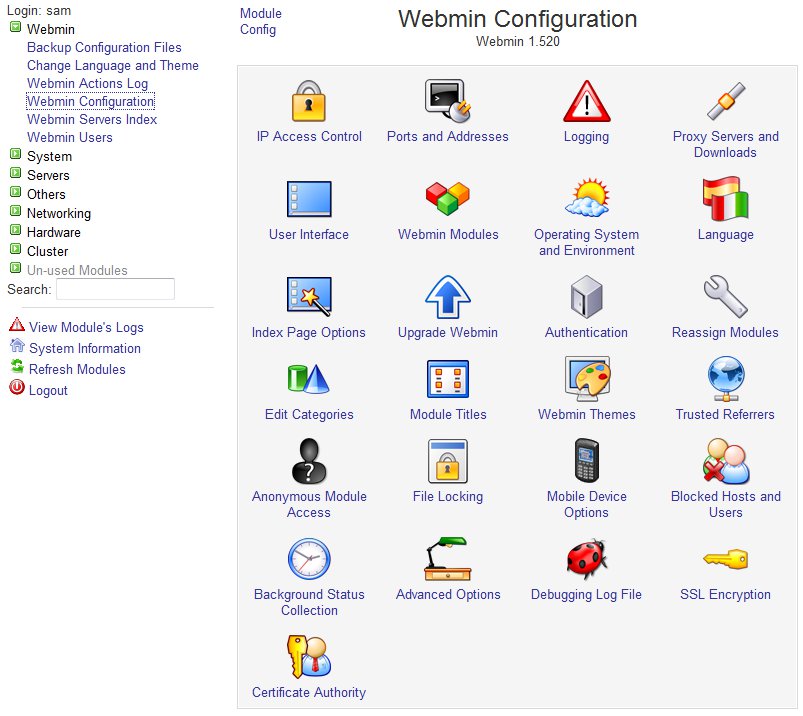The height and width of the screenshot is (716, 803).
Task: Open the File Locking icon
Action: (x=448, y=461)
